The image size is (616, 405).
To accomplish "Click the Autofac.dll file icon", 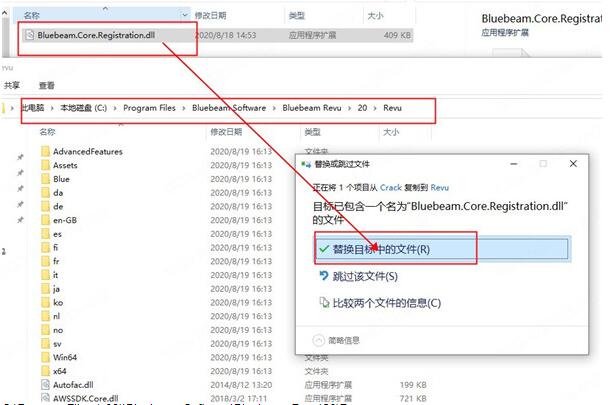I will pos(45,385).
